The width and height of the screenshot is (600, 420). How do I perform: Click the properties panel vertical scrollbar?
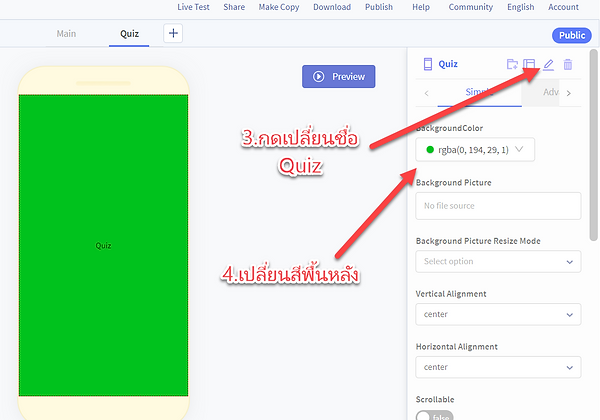(x=593, y=145)
